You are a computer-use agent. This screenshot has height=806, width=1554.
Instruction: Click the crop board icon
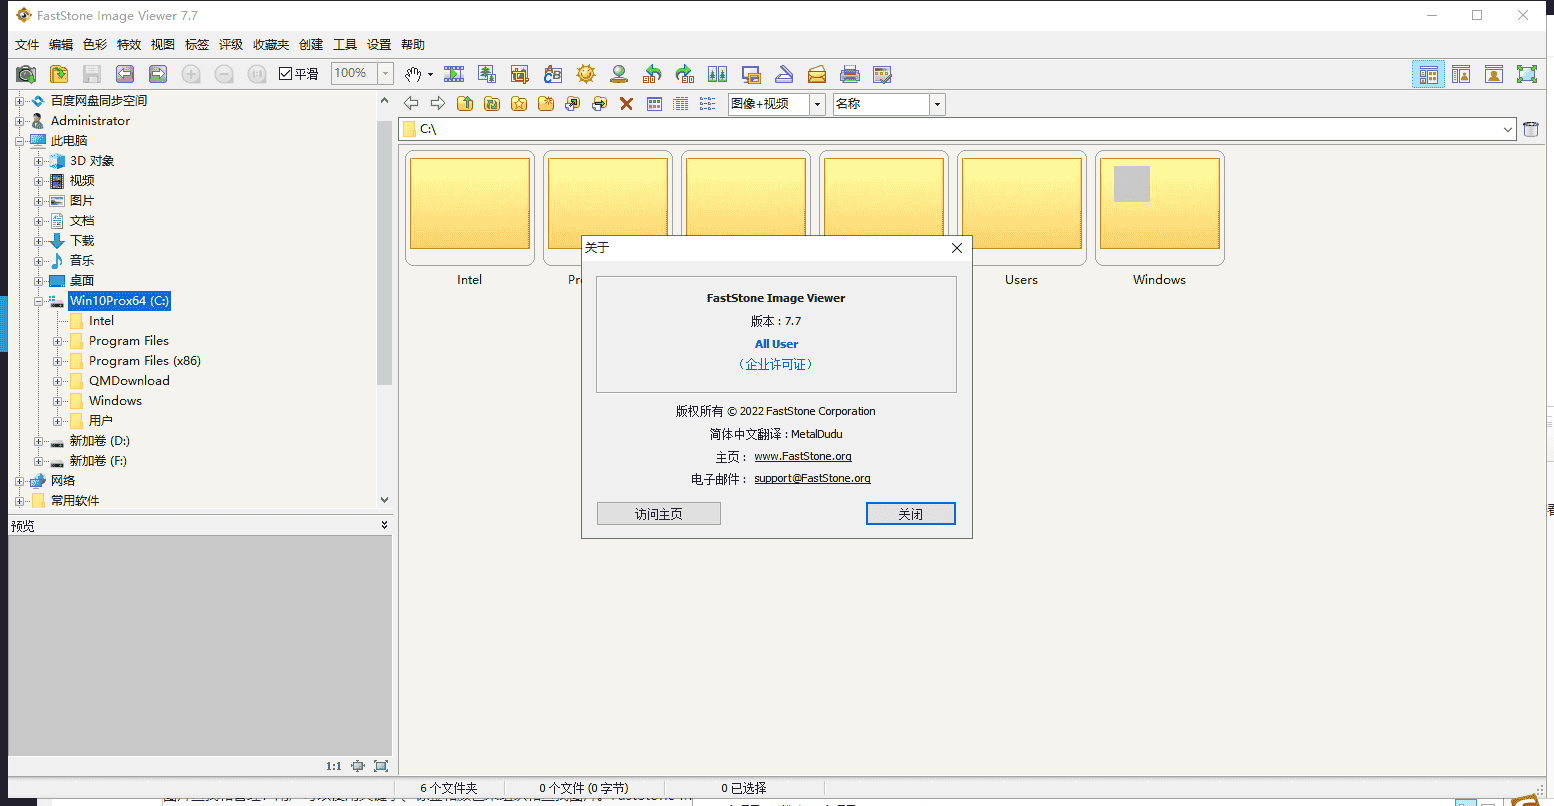tap(520, 74)
